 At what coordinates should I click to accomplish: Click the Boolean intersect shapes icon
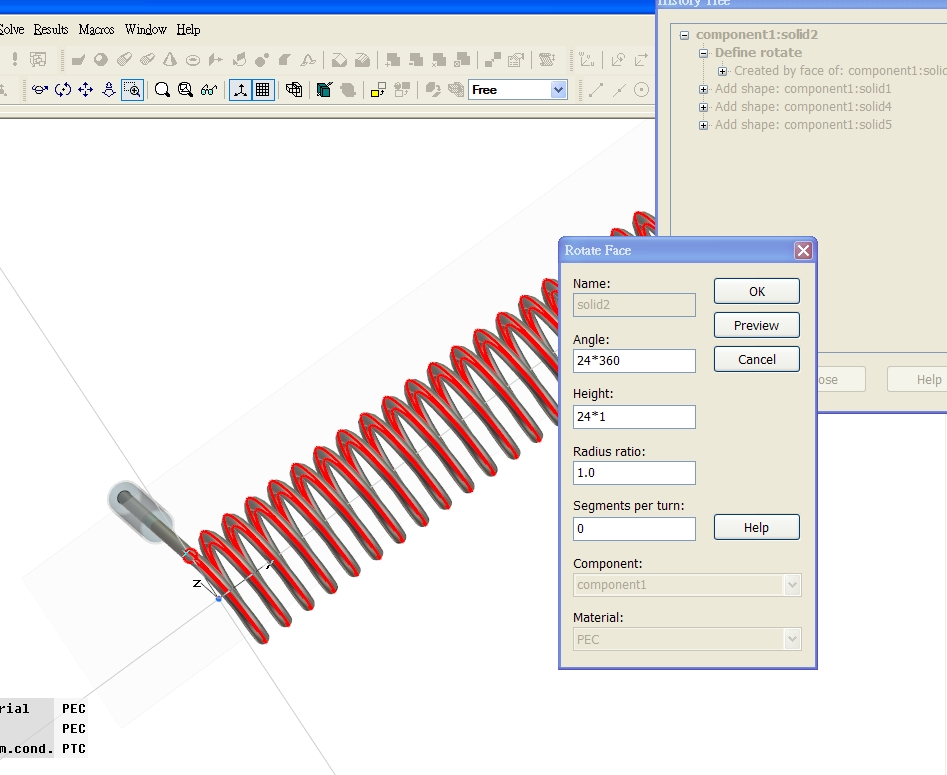coord(439,59)
